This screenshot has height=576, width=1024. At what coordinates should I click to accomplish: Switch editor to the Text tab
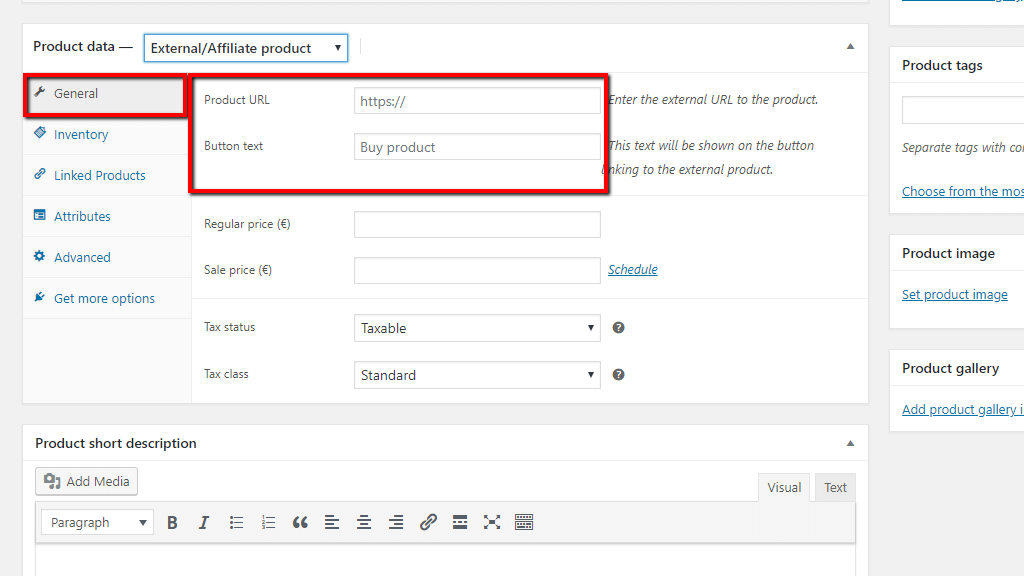tap(835, 488)
